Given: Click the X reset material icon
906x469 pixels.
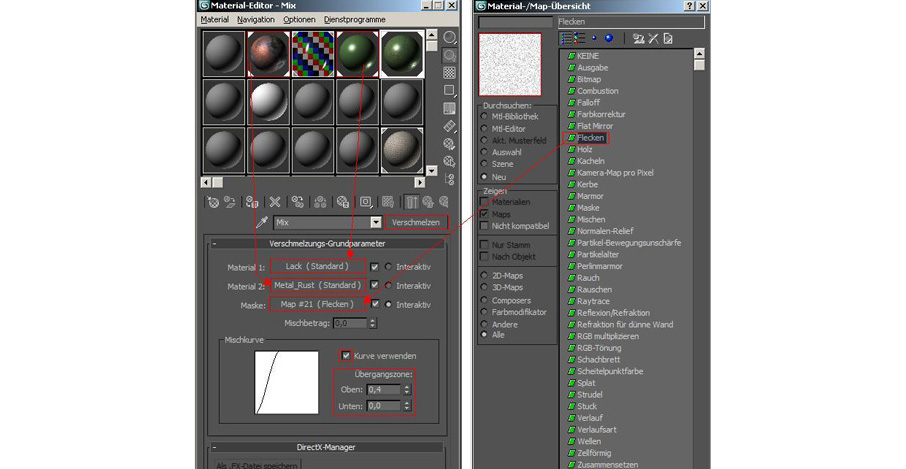Looking at the screenshot, I should (274, 201).
